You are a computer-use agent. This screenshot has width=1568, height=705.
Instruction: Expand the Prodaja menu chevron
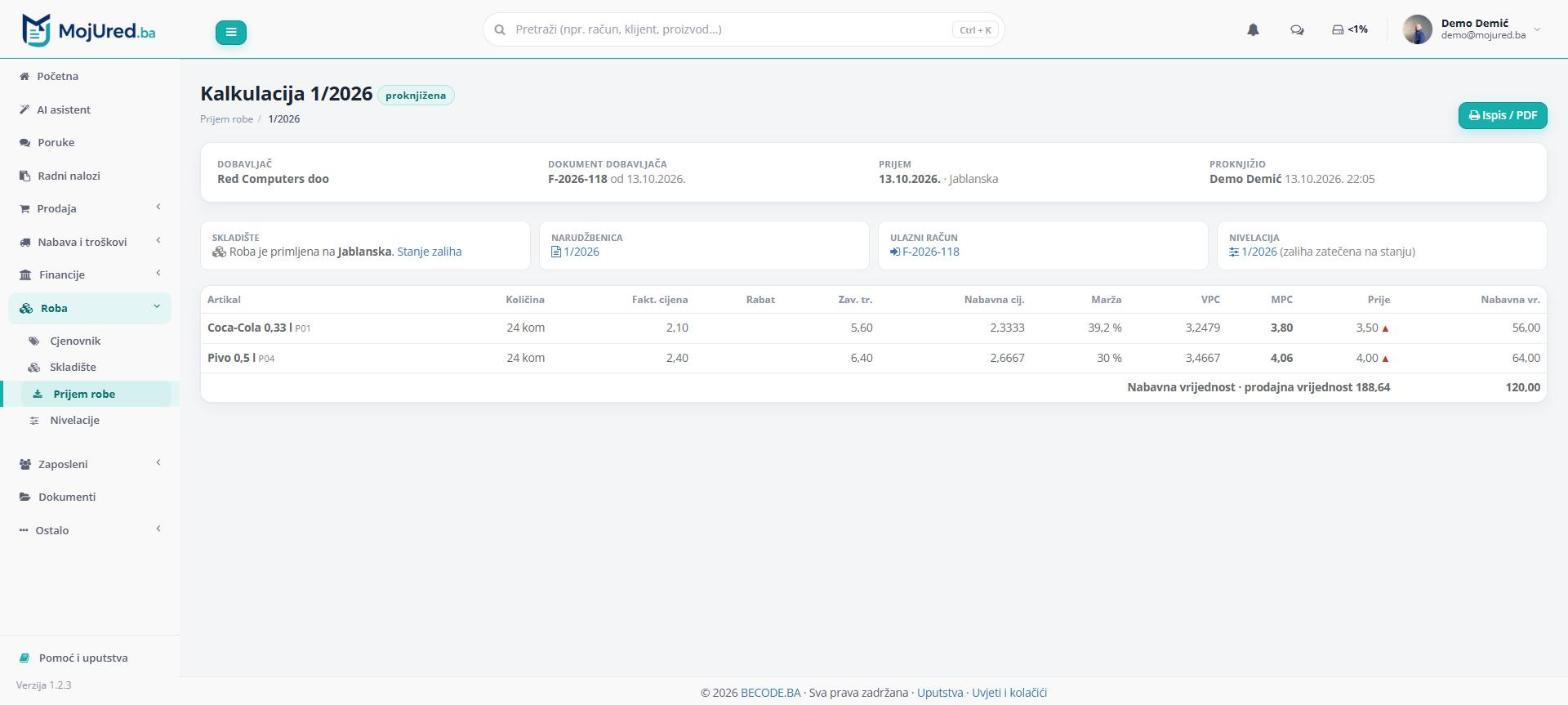coord(157,208)
